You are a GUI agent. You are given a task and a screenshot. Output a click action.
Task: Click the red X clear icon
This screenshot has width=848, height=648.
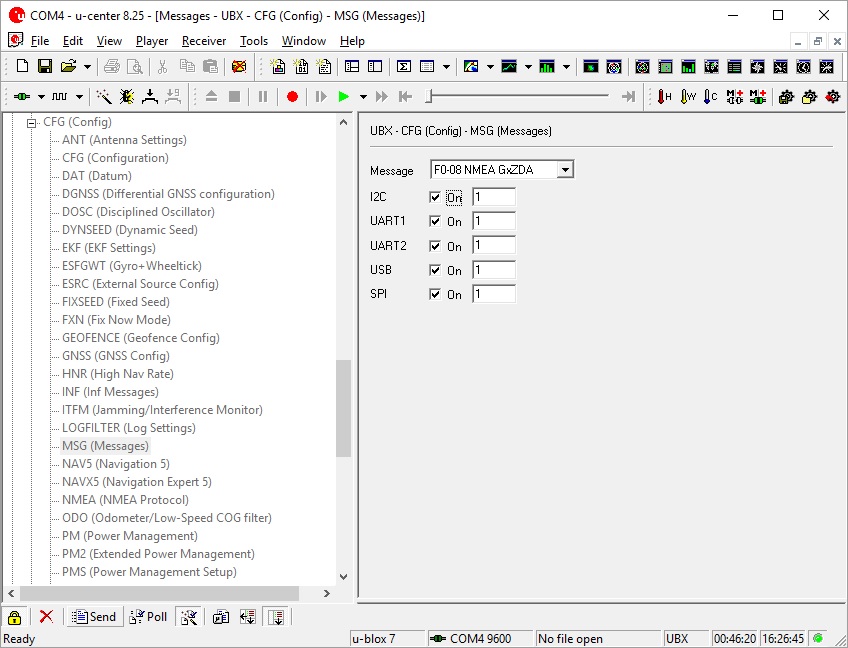[47, 617]
